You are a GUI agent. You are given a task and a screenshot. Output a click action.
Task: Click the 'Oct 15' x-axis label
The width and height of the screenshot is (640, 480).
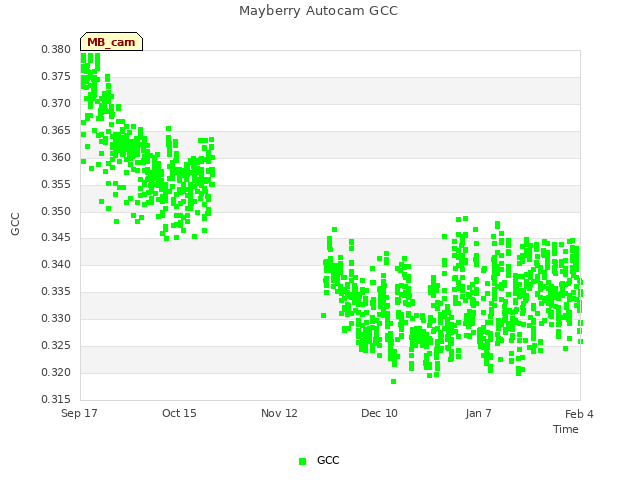click(179, 413)
